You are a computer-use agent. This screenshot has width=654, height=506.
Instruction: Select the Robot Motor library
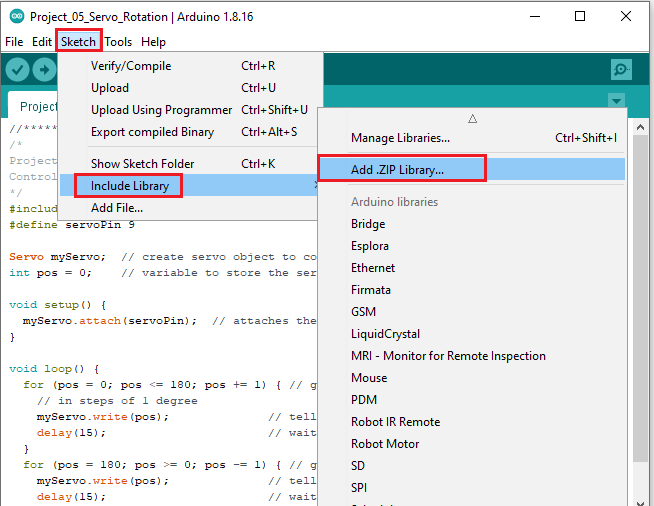pos(472,444)
